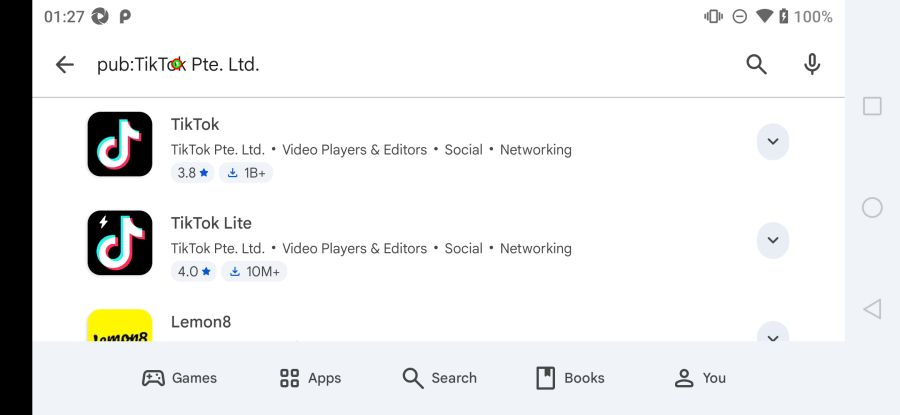Screen dimensions: 900x415
Task: Tap the microphone voice search icon
Action: [x=812, y=65]
